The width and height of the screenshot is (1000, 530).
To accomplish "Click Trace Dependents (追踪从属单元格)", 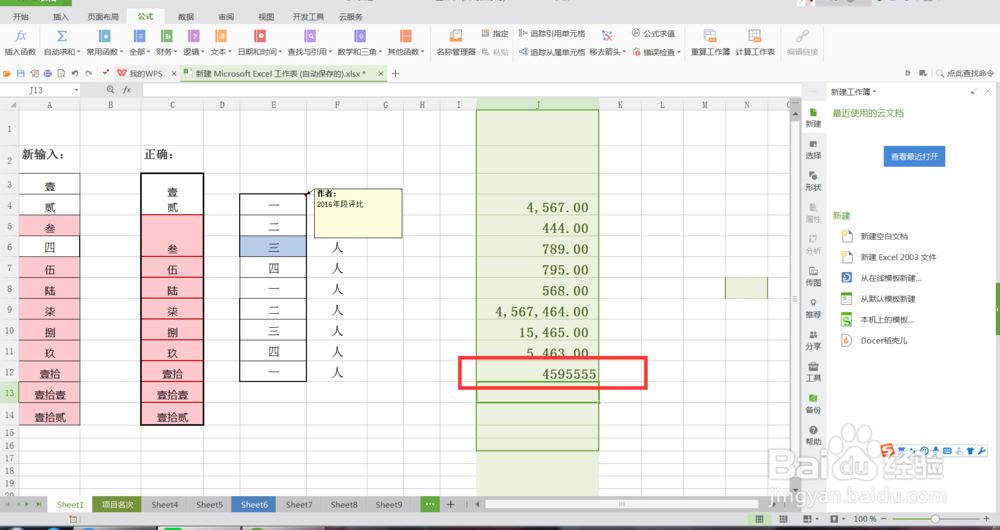I will coord(552,52).
